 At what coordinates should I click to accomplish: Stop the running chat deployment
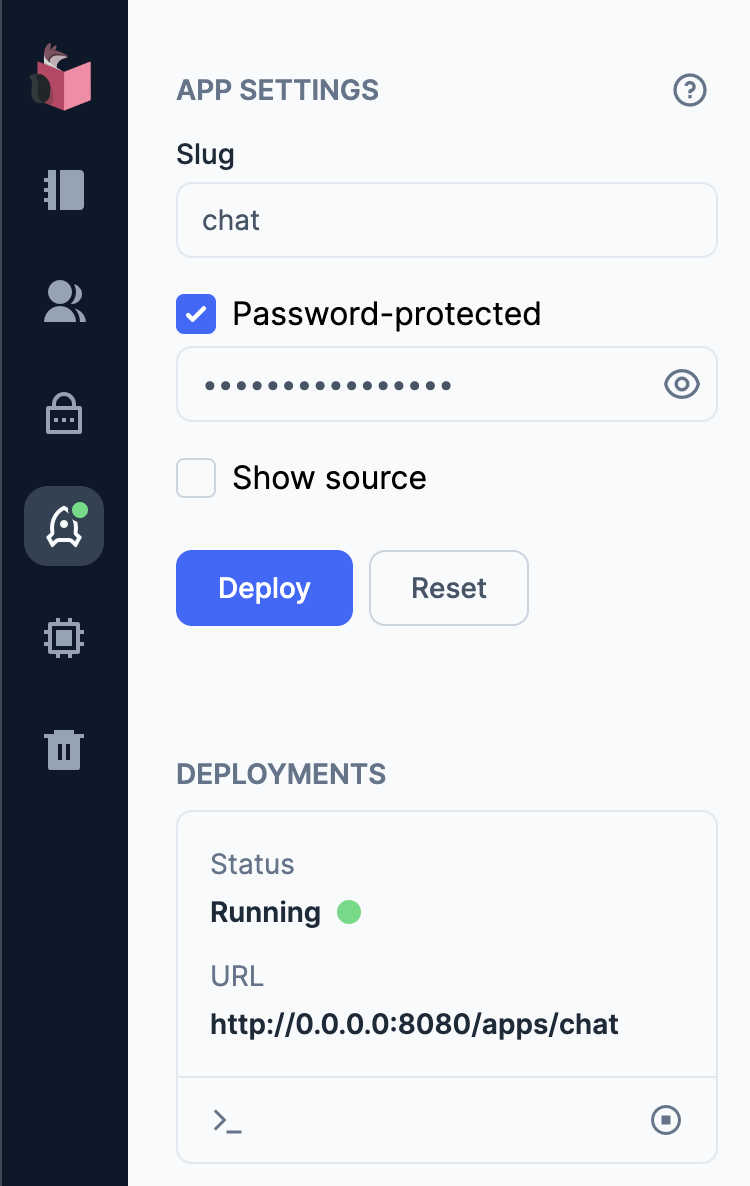tap(666, 1120)
